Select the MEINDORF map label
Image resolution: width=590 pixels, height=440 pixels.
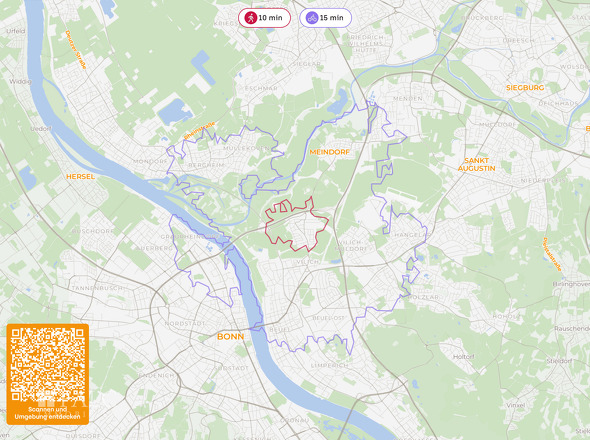329,152
